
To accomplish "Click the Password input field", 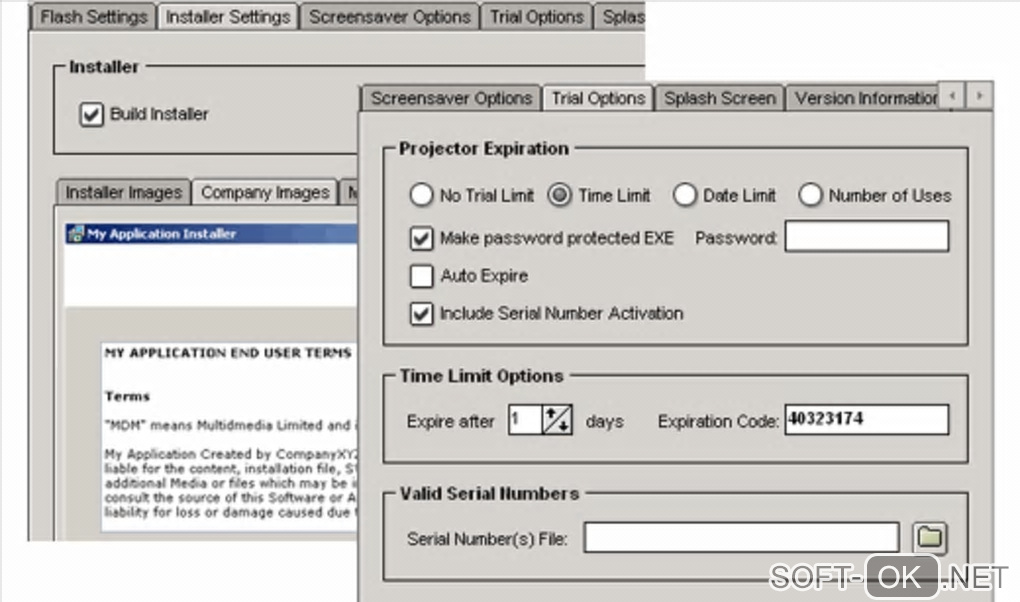I will coord(866,236).
